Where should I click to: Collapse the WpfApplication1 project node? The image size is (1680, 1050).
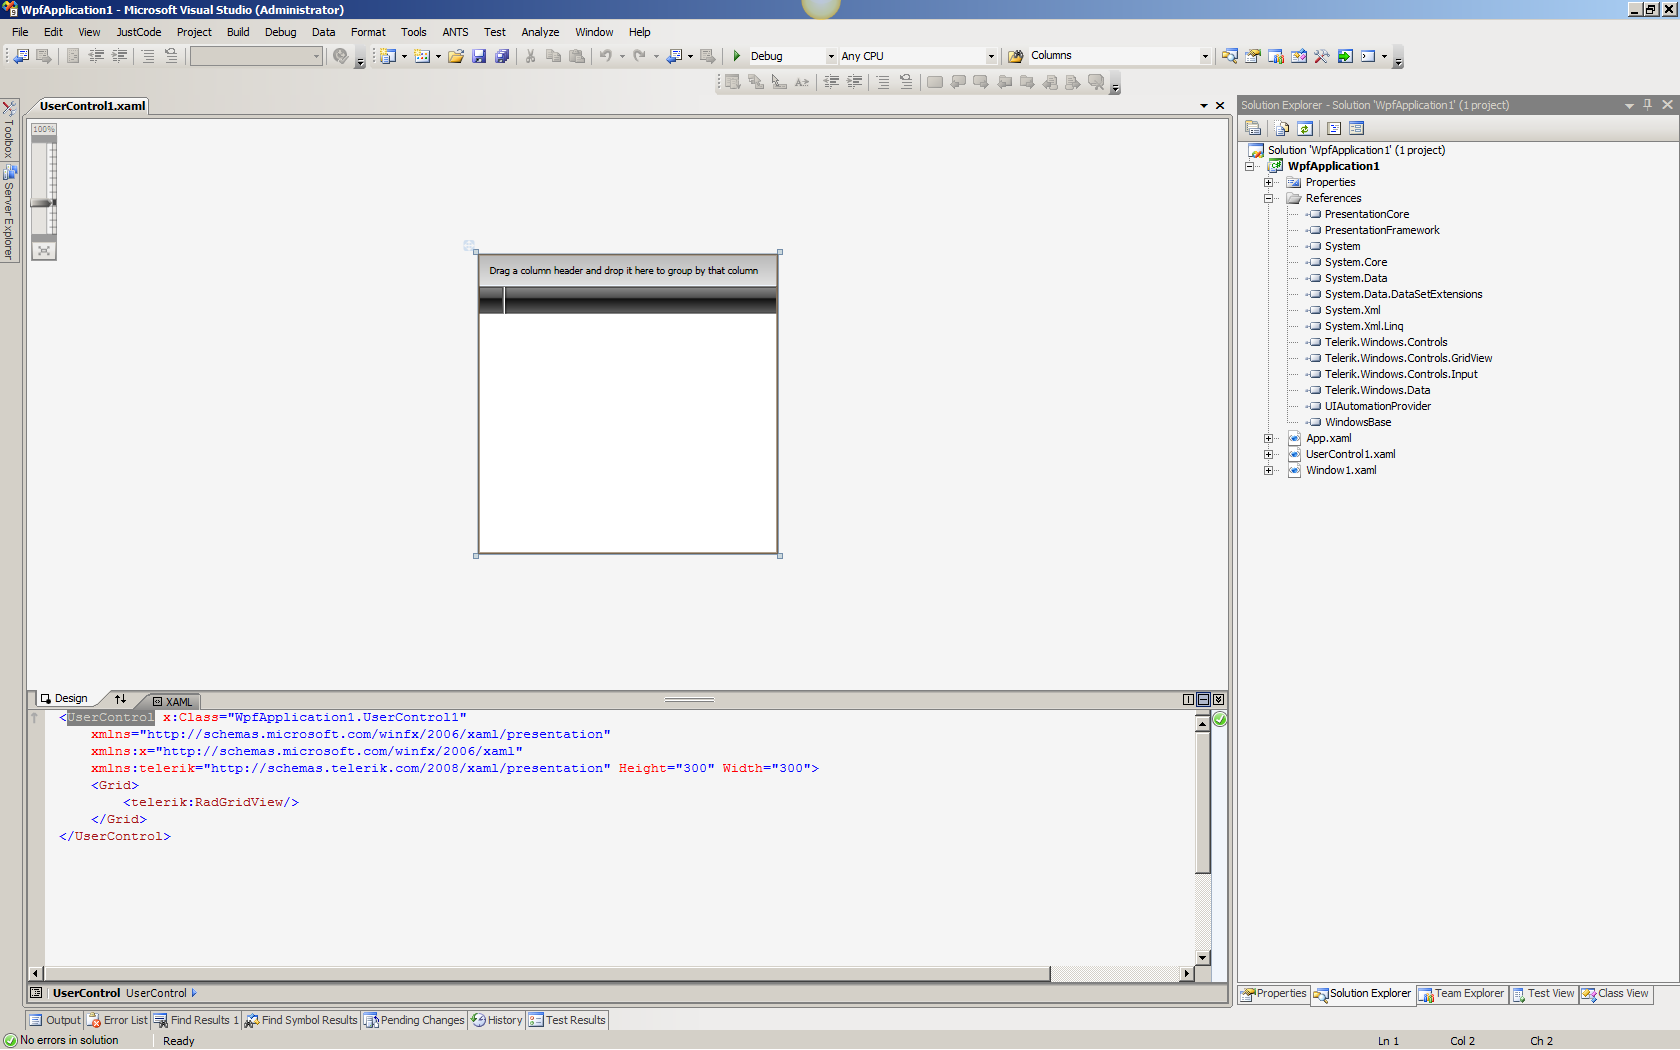(1250, 166)
